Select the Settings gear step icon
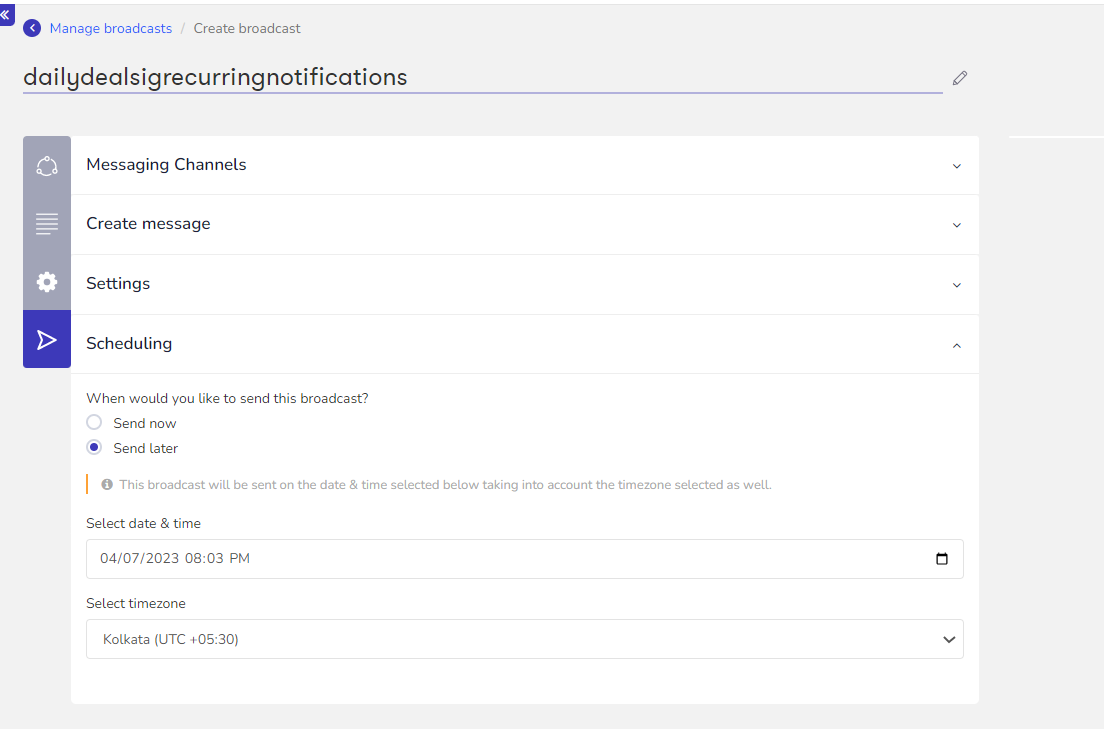 [x=47, y=282]
